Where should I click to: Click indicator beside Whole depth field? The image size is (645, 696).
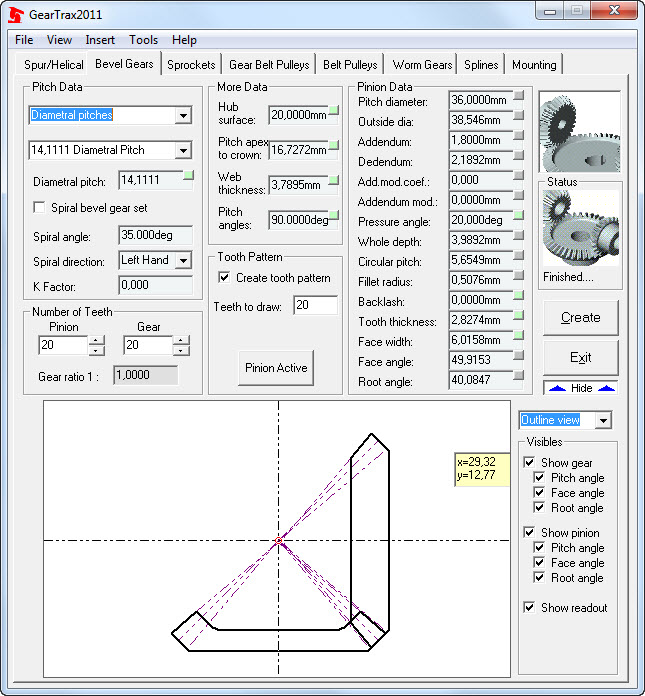click(x=518, y=236)
